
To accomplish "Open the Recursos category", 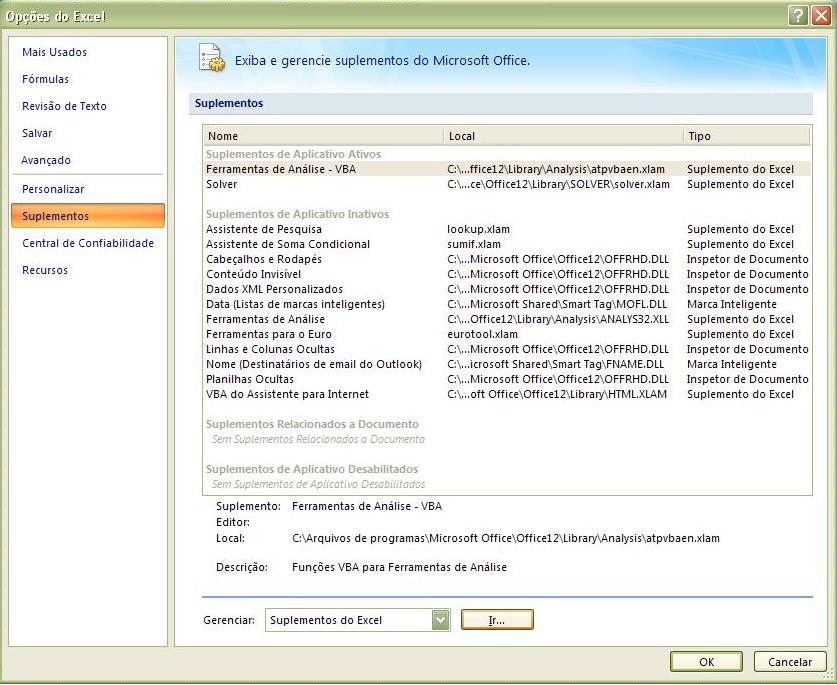I will [45, 270].
